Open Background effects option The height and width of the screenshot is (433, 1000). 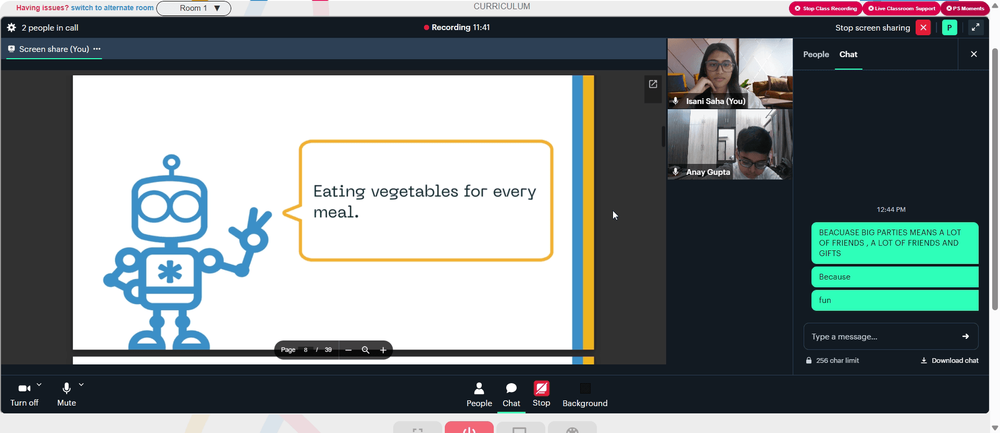pyautogui.click(x=585, y=395)
